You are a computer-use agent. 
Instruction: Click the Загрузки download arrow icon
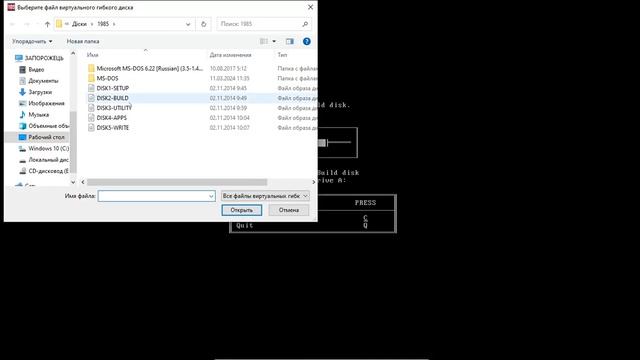click(22, 92)
